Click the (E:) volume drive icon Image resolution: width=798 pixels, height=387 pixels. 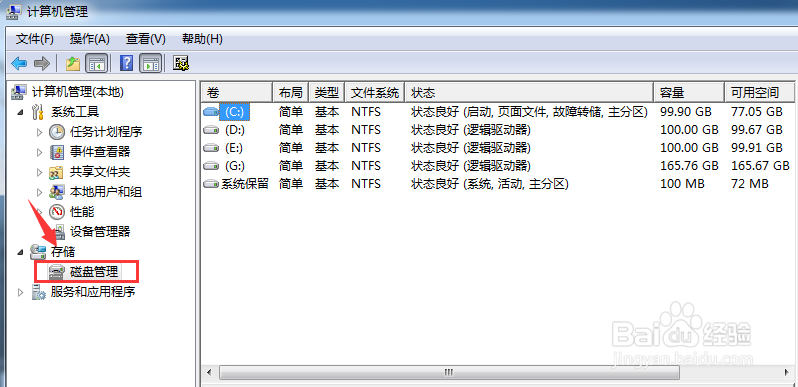211,148
